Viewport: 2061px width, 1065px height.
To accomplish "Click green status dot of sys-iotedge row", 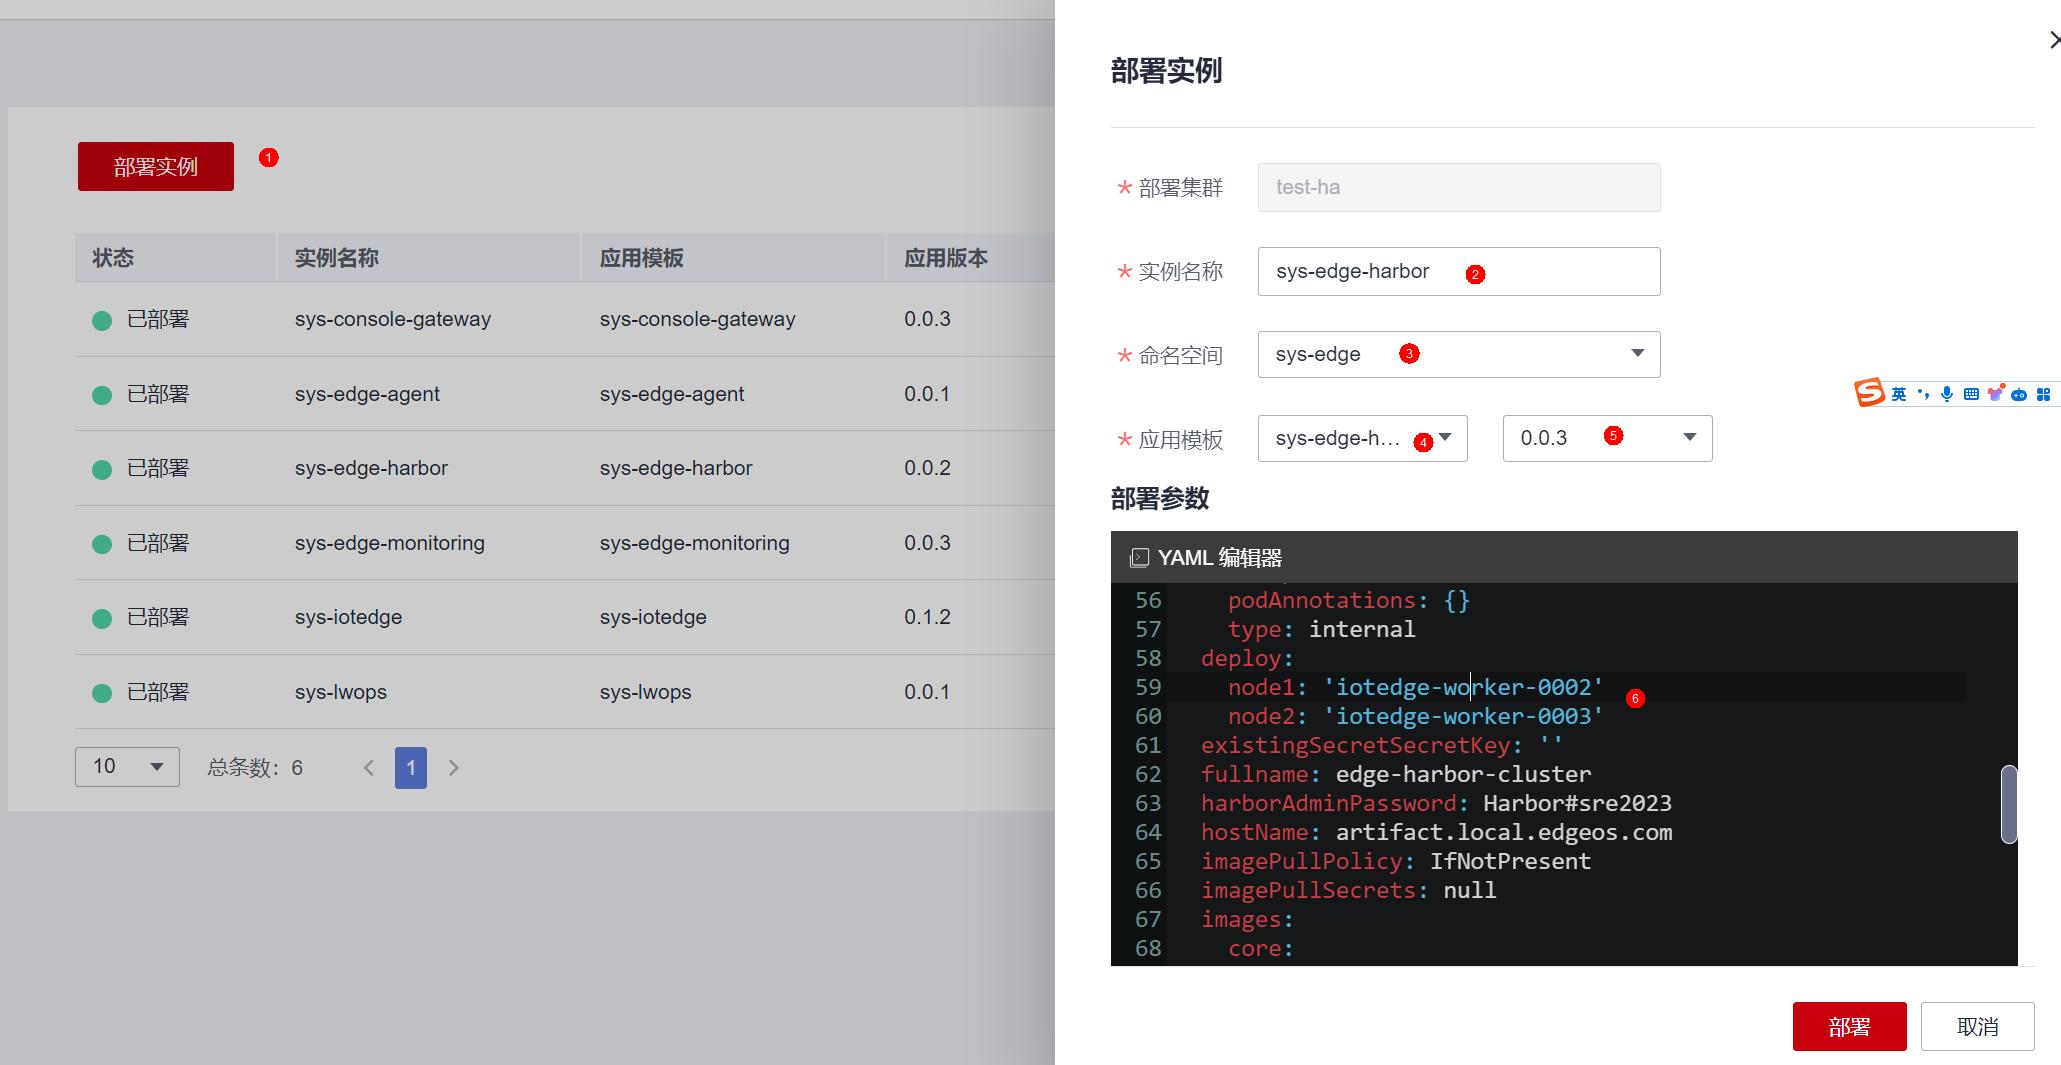I will tap(102, 619).
